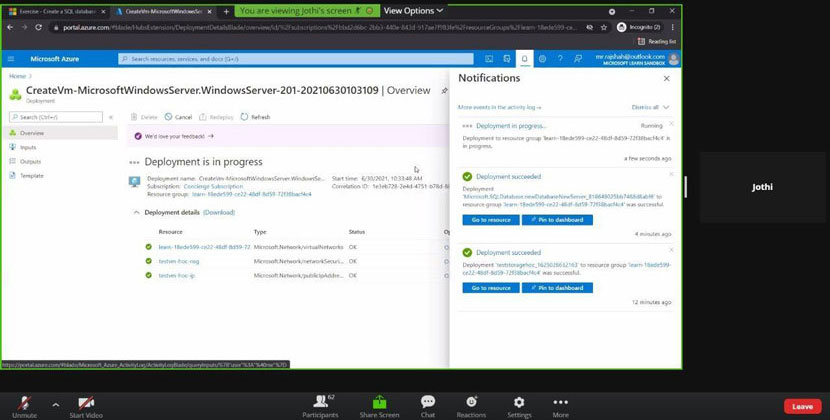Refresh the deployment overview
This screenshot has width=830, height=420.
[x=255, y=117]
